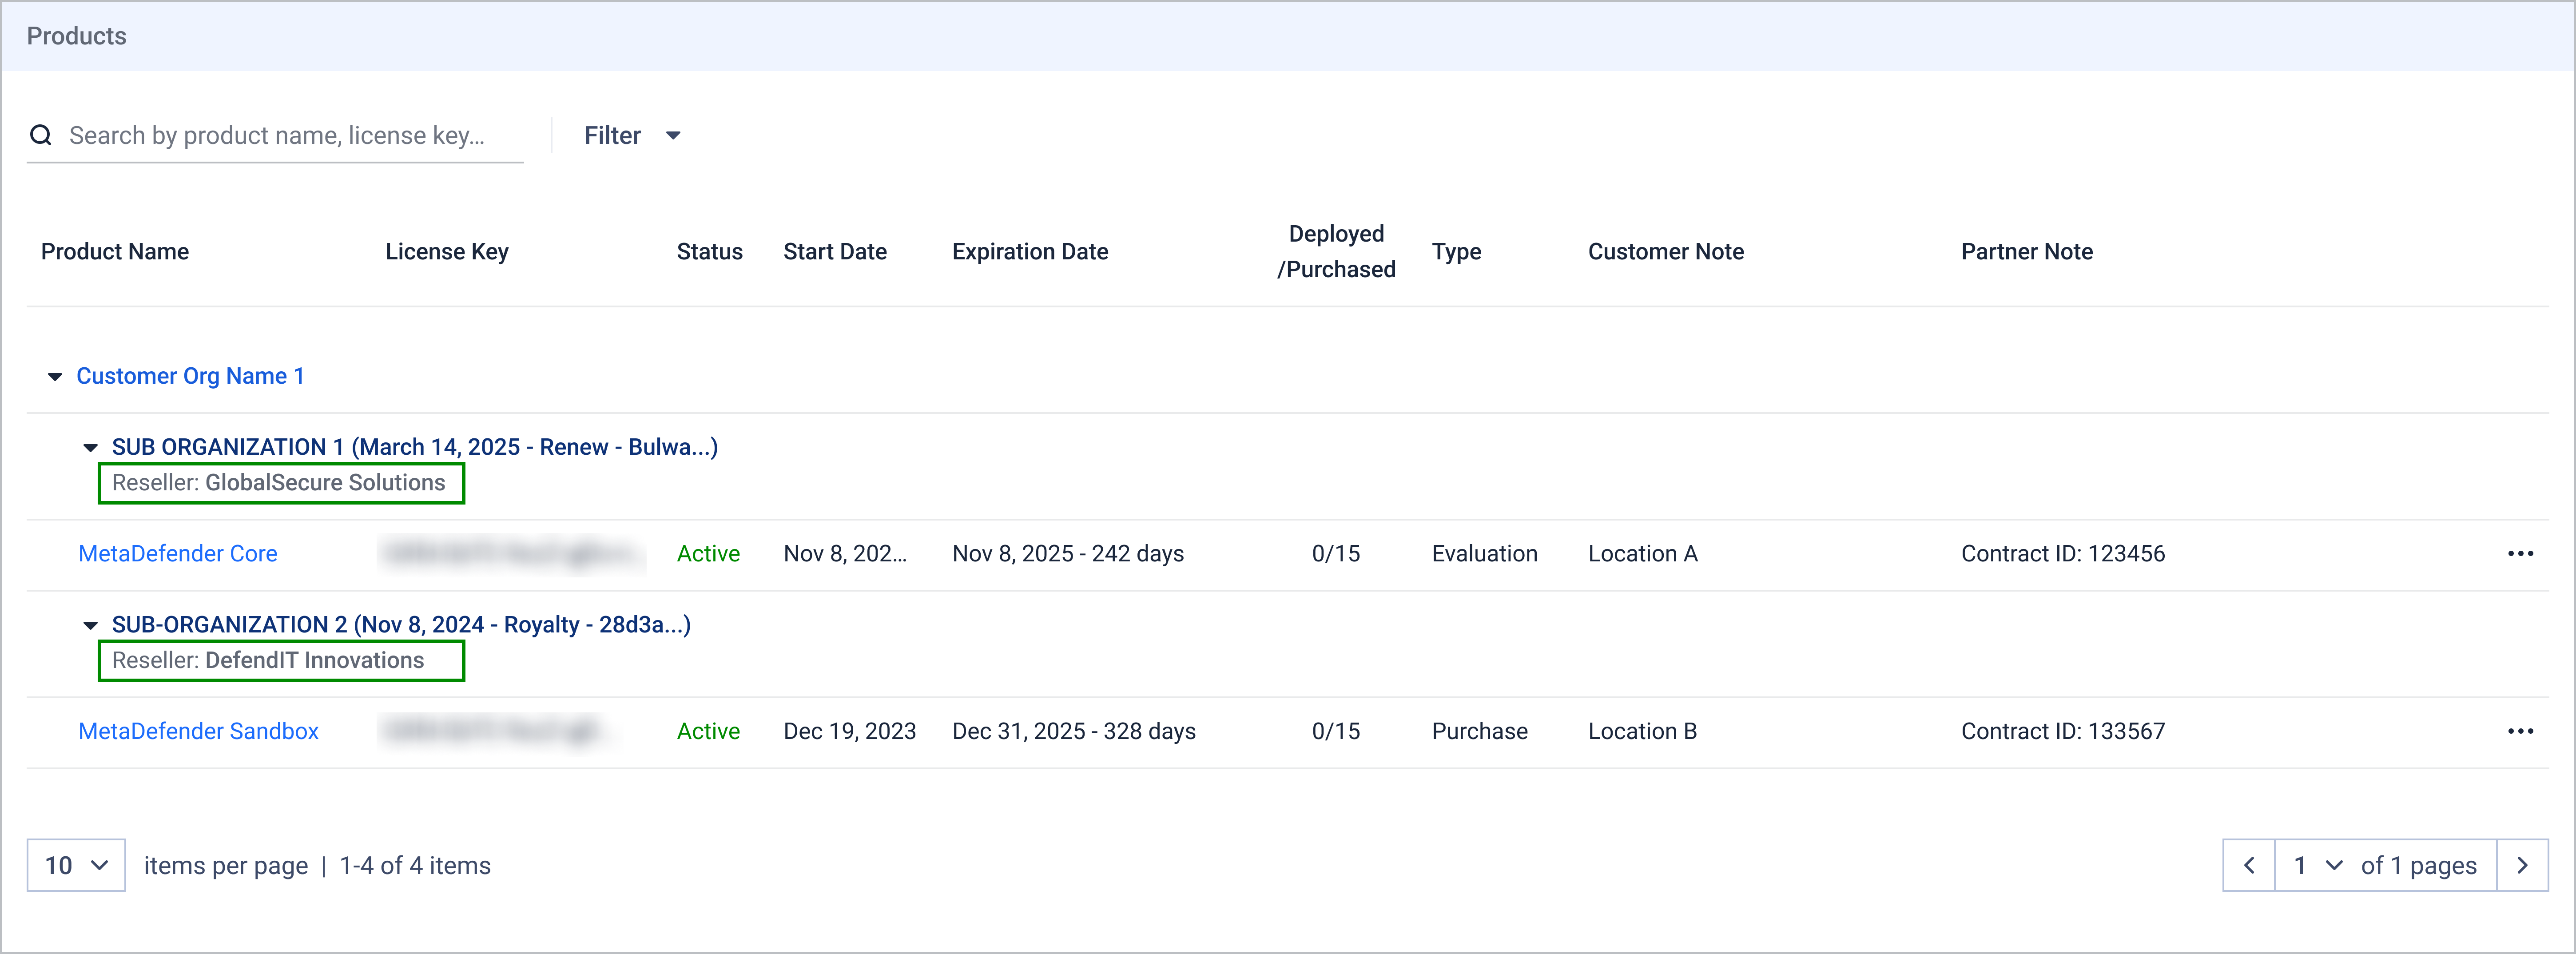Click the Products panel title
Image resolution: width=2576 pixels, height=954 pixels.
coord(77,36)
